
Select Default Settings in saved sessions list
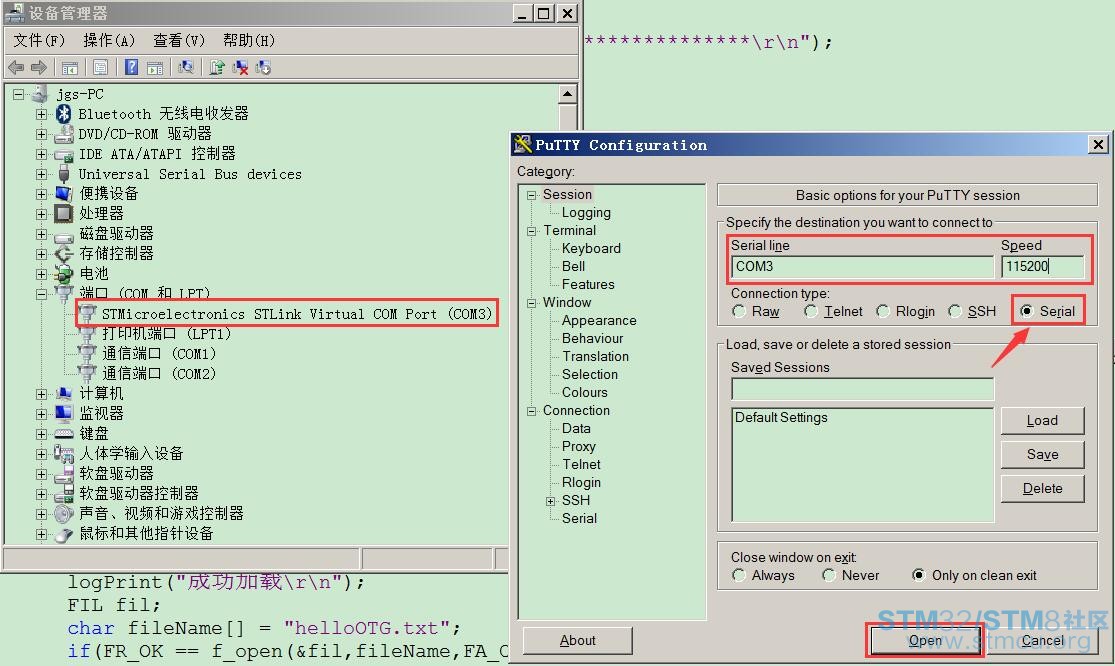(x=781, y=418)
